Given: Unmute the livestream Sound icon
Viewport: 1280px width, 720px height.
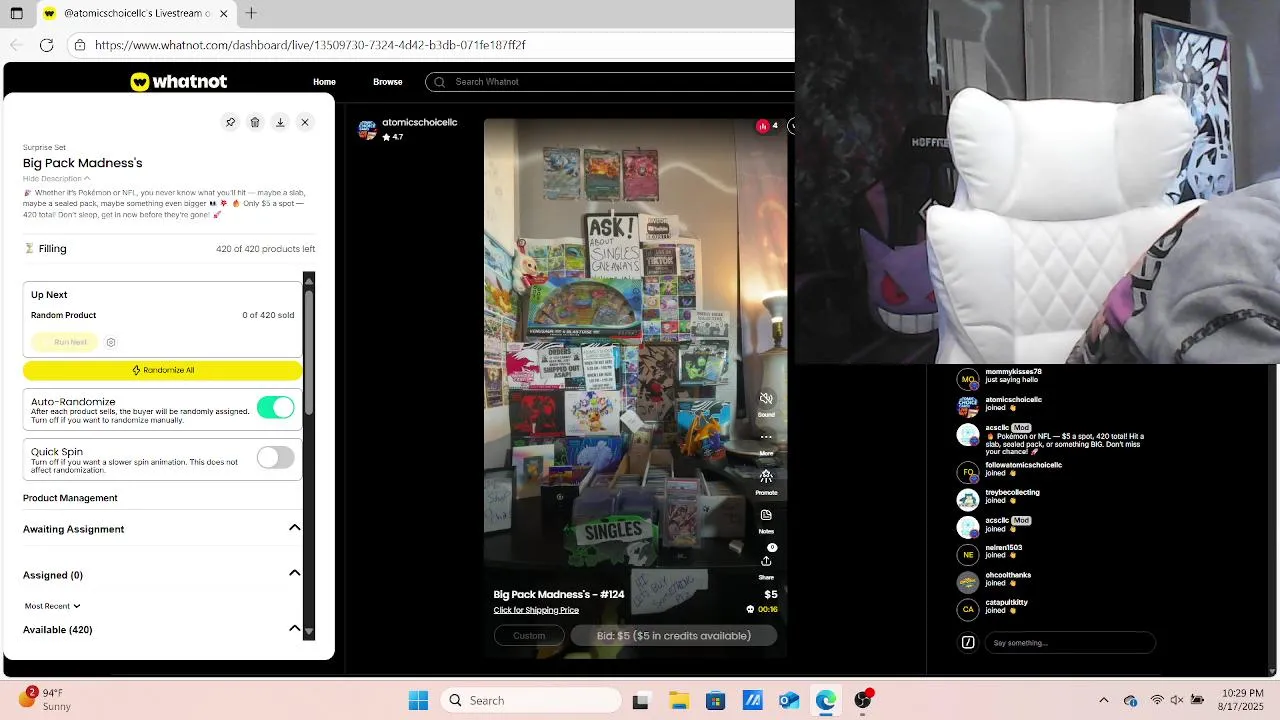Looking at the screenshot, I should pos(766,399).
